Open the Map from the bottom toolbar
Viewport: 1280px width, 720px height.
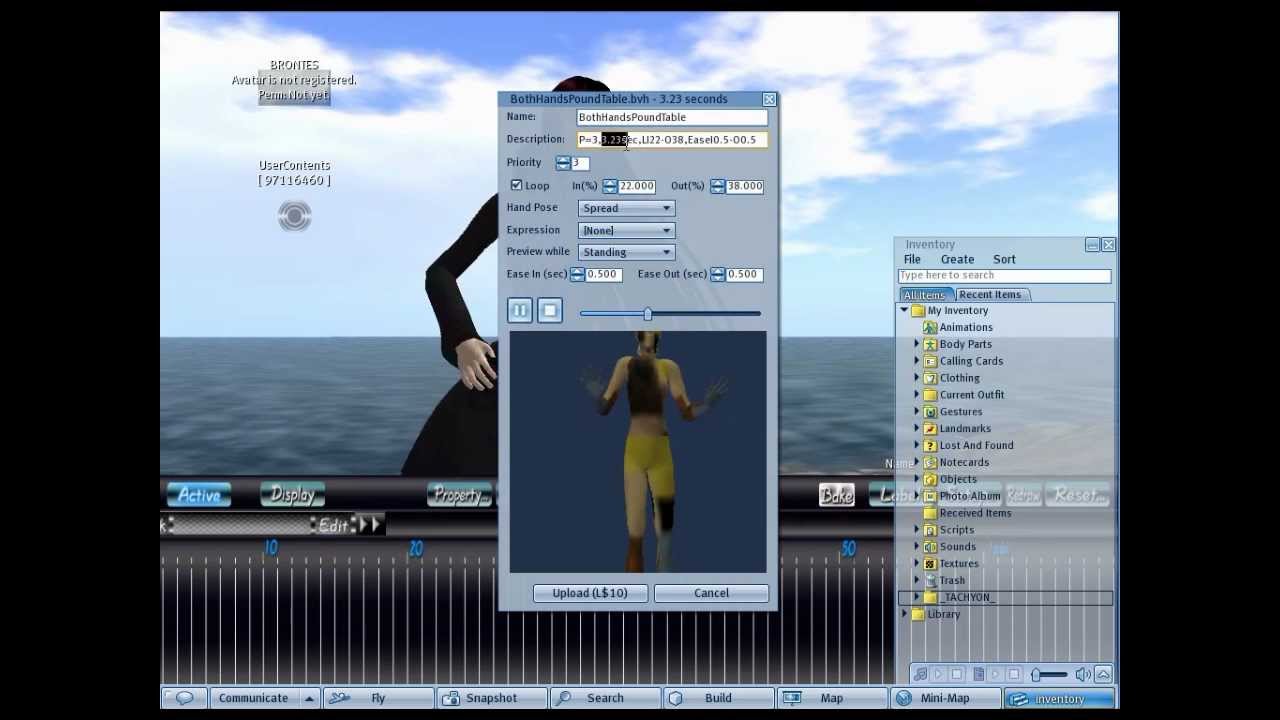click(x=831, y=698)
